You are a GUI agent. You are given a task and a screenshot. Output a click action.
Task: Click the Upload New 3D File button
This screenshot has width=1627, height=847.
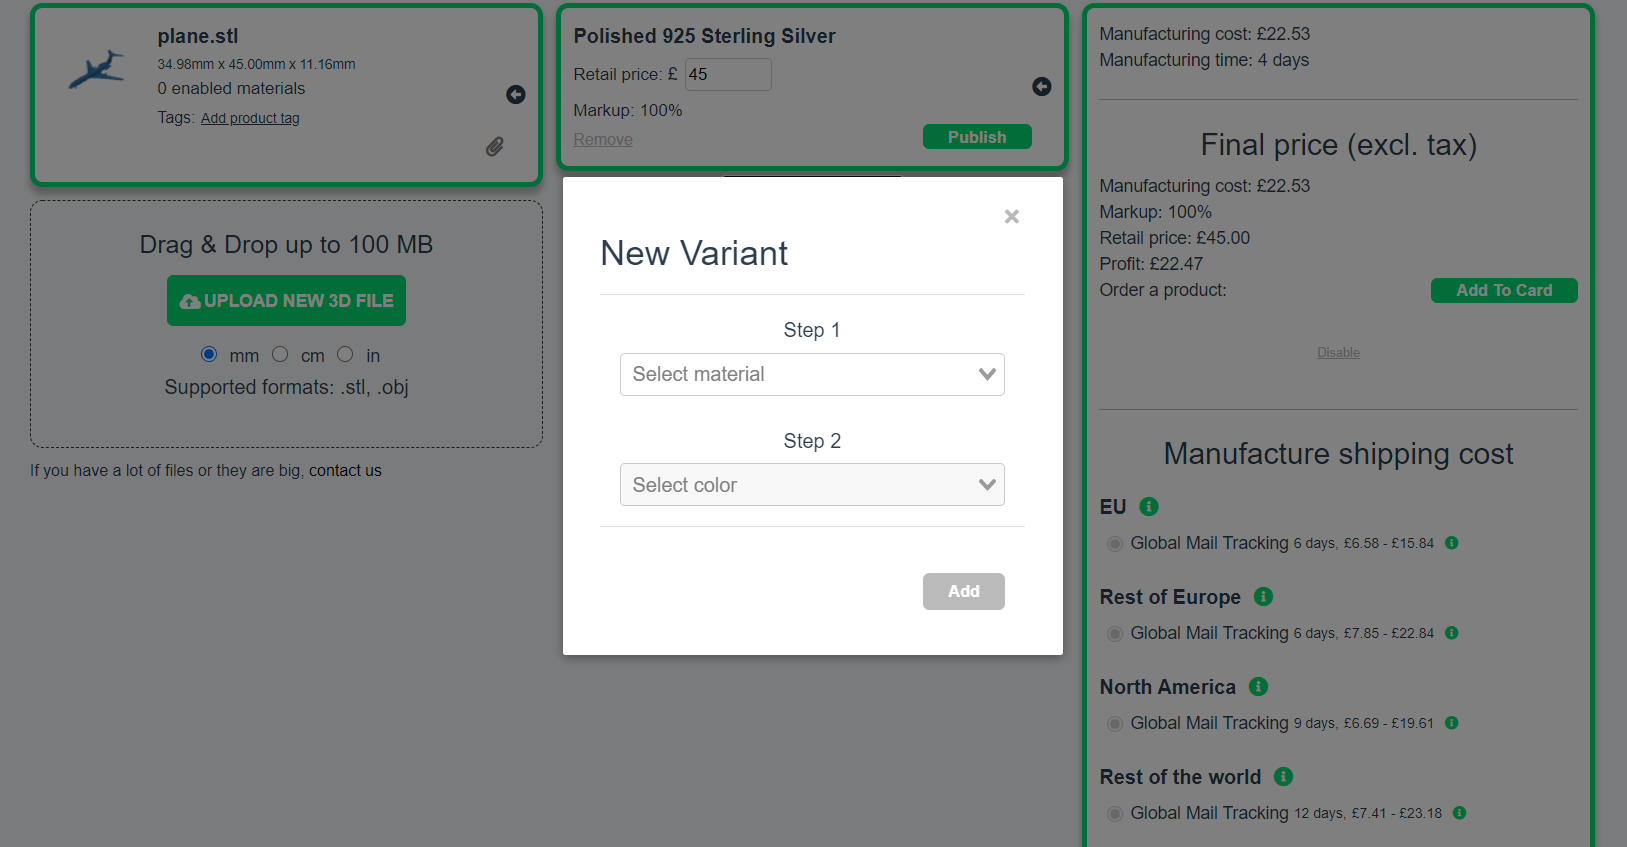point(286,301)
